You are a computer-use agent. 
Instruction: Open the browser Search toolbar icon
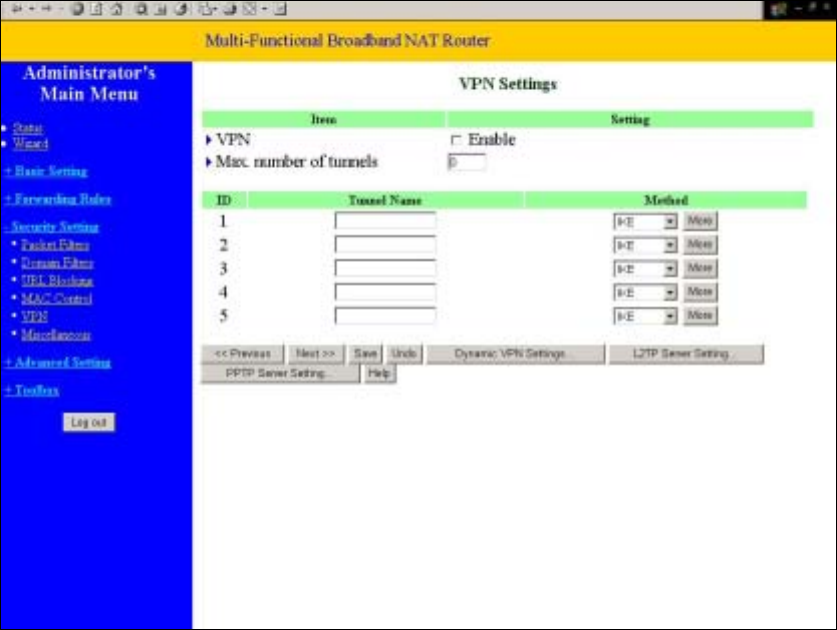click(x=141, y=9)
